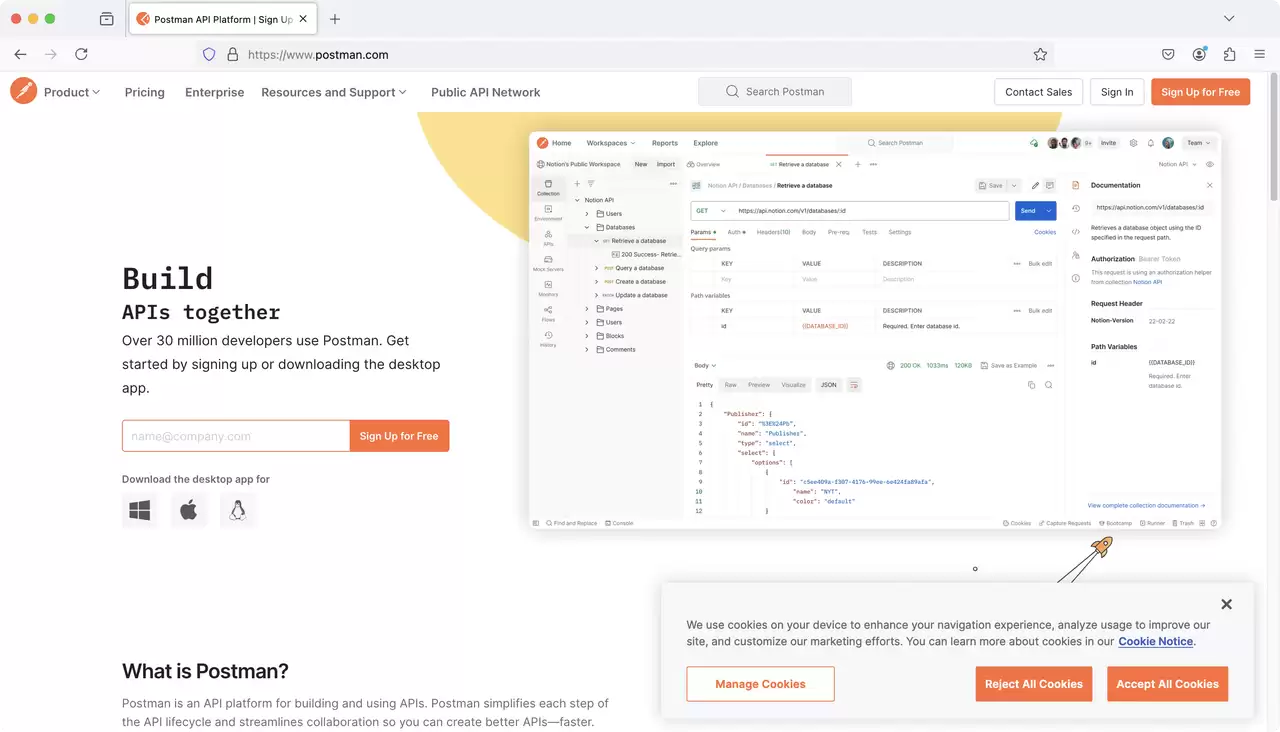Open the Cookie Notice link

pos(1155,642)
